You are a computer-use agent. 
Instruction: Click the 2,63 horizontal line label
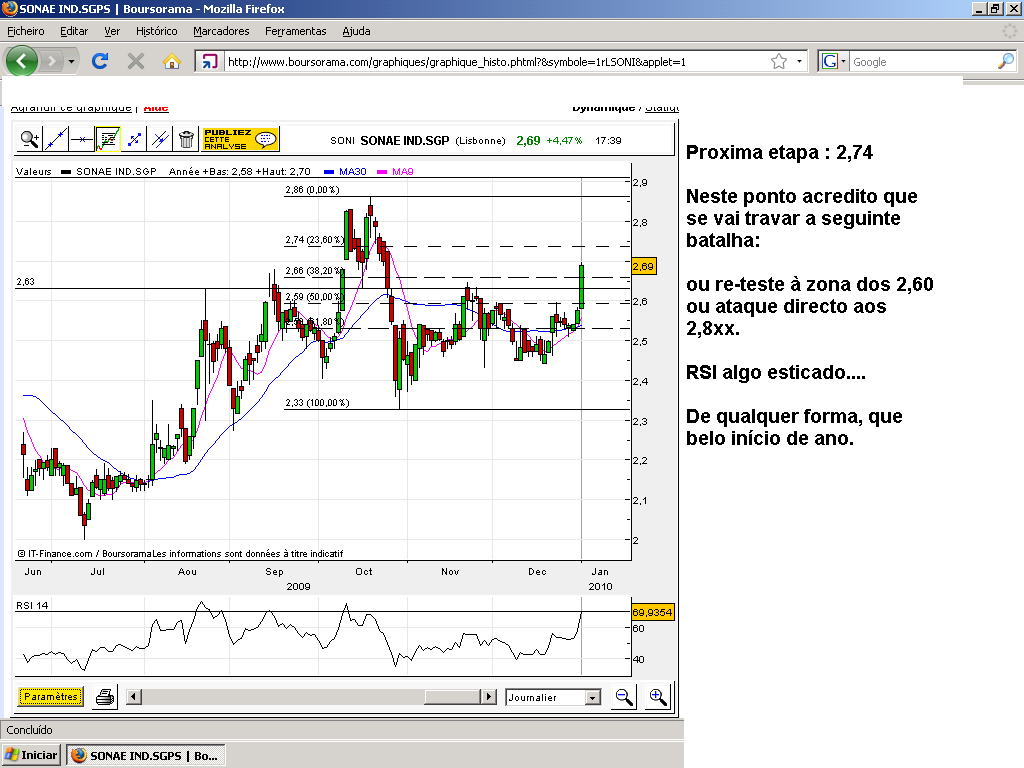25,281
